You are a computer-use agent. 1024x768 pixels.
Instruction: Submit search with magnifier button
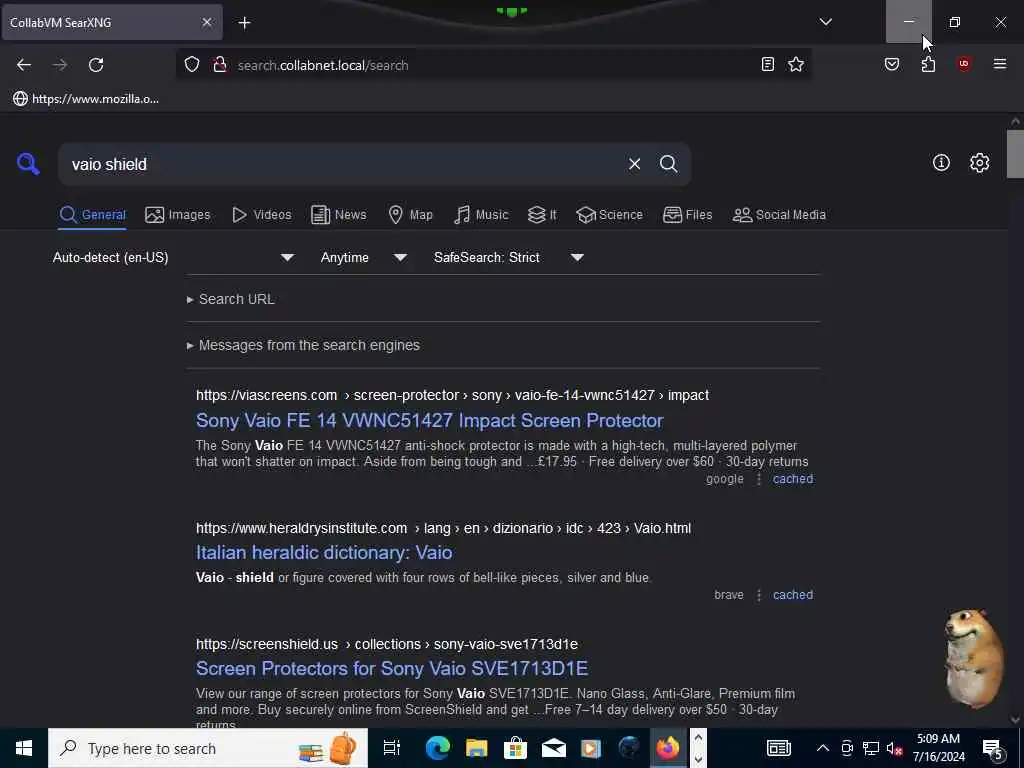pos(668,164)
